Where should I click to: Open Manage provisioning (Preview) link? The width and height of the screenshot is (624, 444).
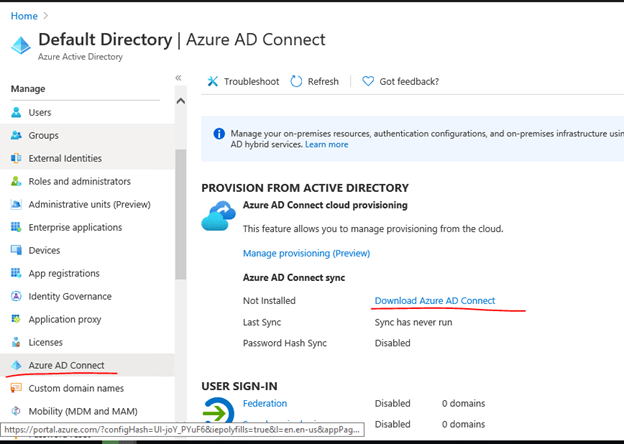[306, 254]
